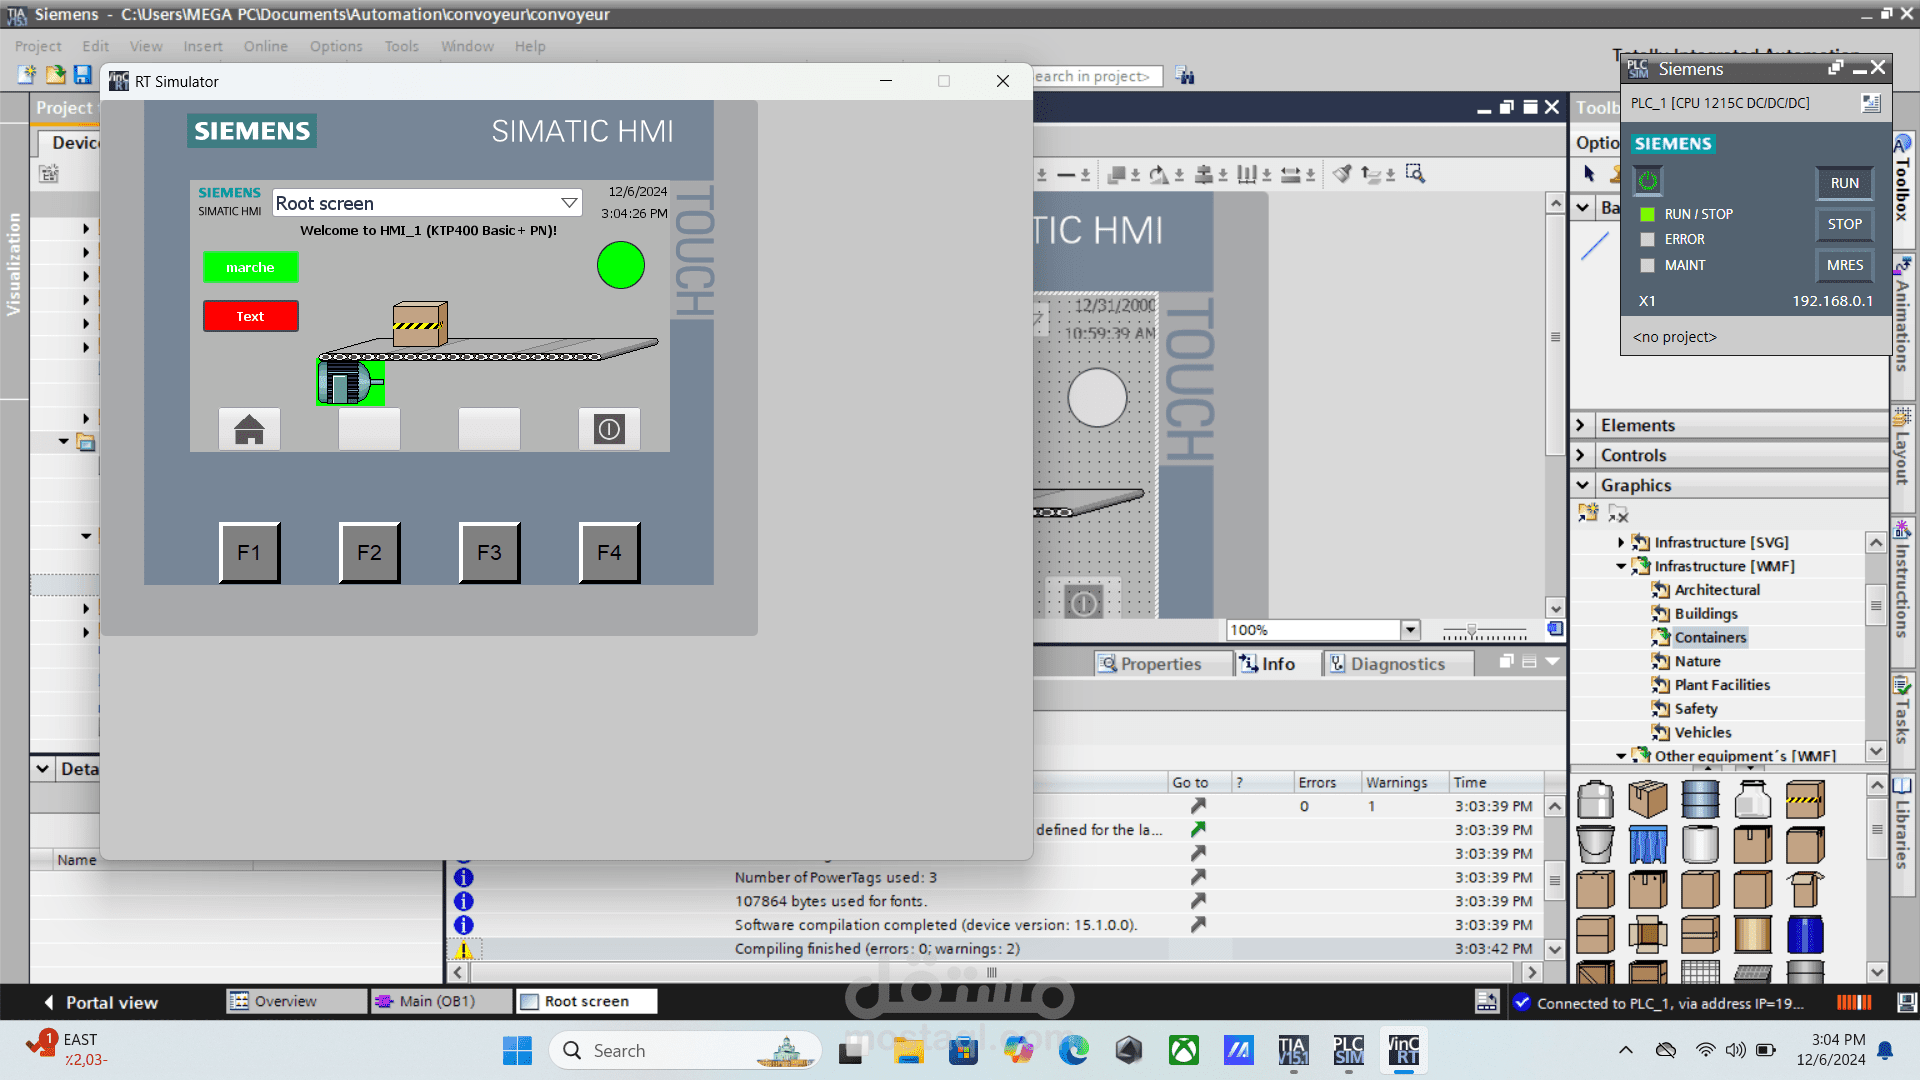Adjust the editor zoom slider
Screen dimensions: 1920x1080
[1472, 630]
